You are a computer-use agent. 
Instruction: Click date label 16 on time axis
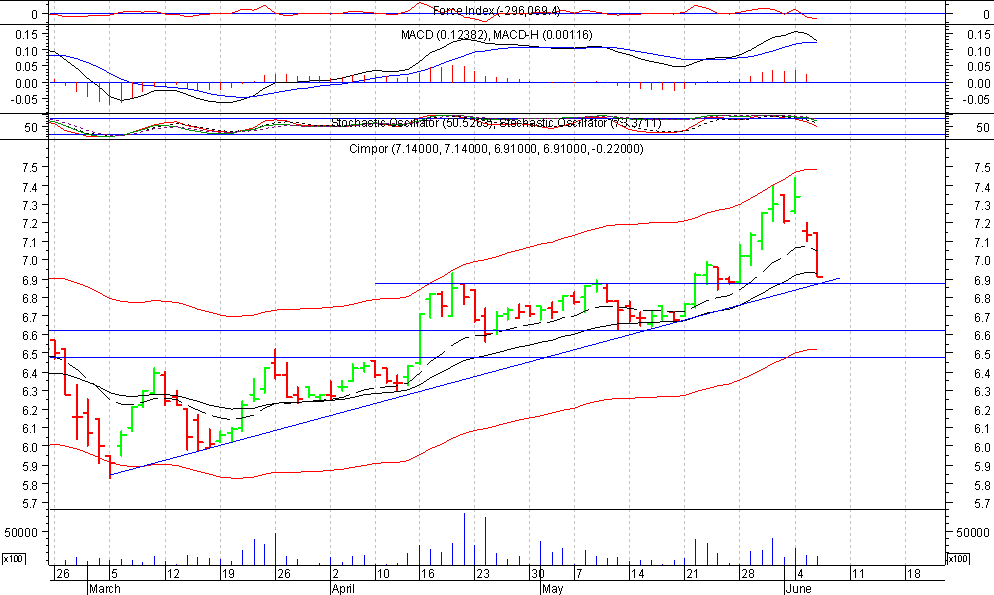[428, 573]
